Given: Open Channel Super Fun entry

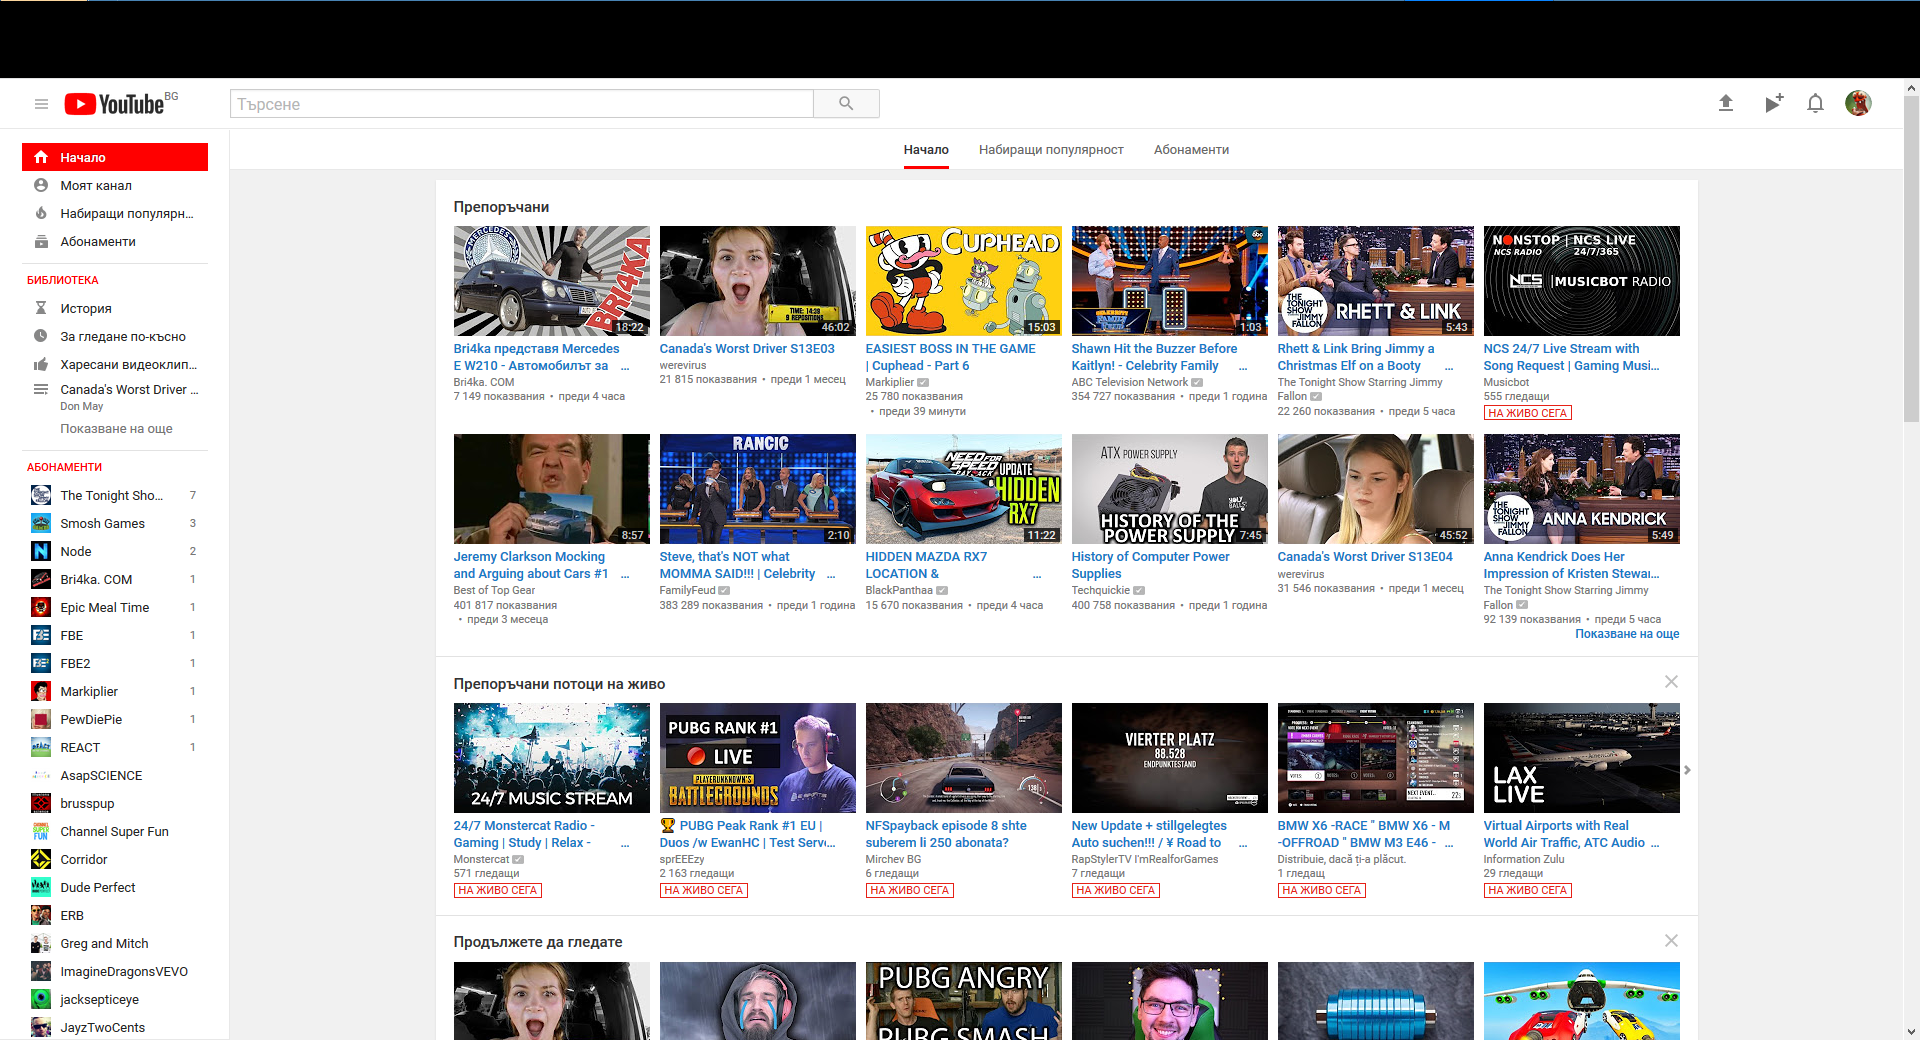Looking at the screenshot, I should click(x=115, y=831).
